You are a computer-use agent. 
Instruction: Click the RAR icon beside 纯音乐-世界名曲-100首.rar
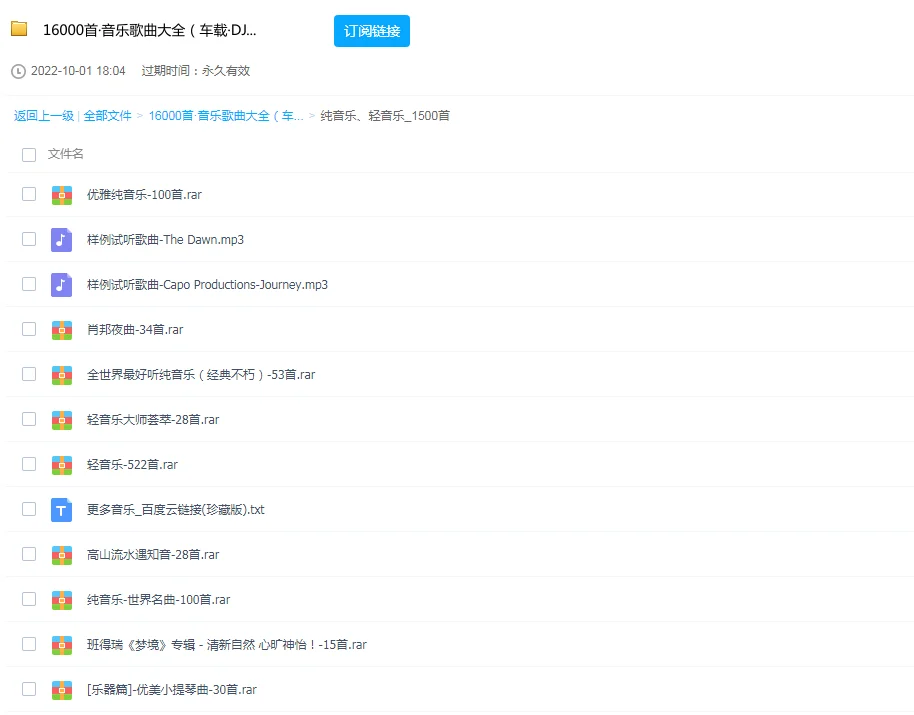(x=62, y=599)
